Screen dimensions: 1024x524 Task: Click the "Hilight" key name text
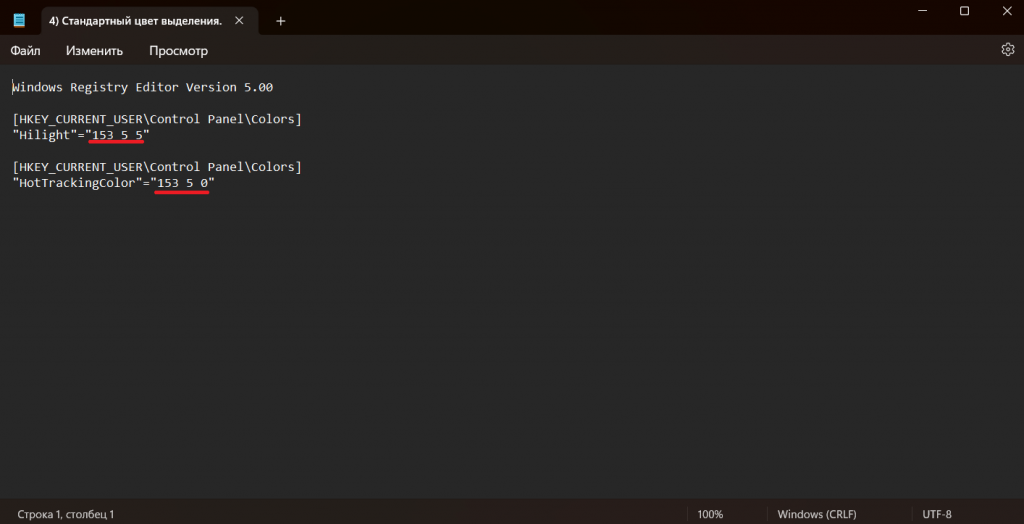click(45, 135)
